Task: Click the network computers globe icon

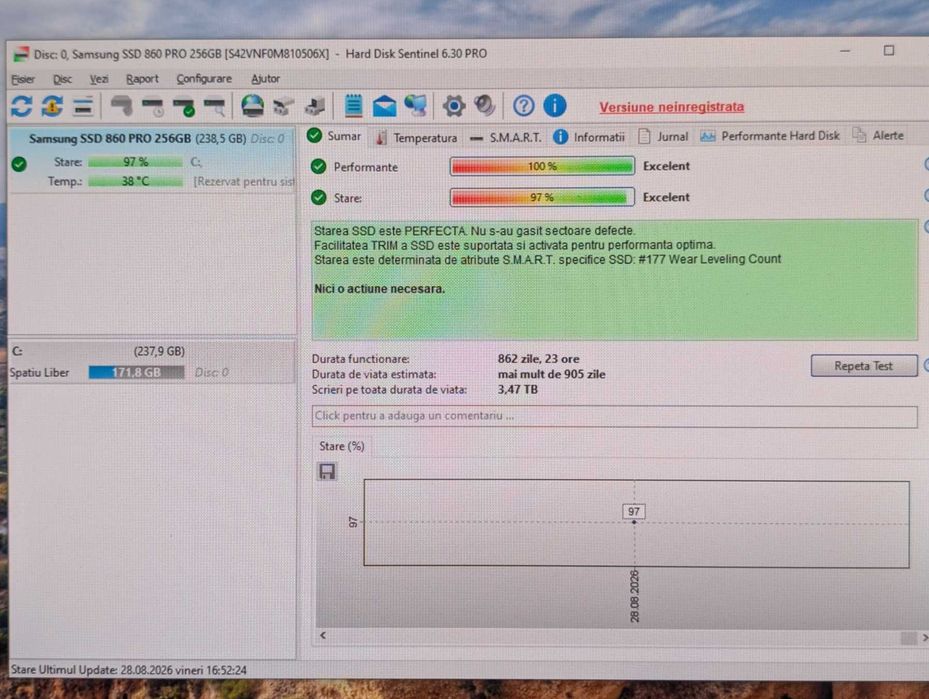Action: pyautogui.click(x=415, y=106)
